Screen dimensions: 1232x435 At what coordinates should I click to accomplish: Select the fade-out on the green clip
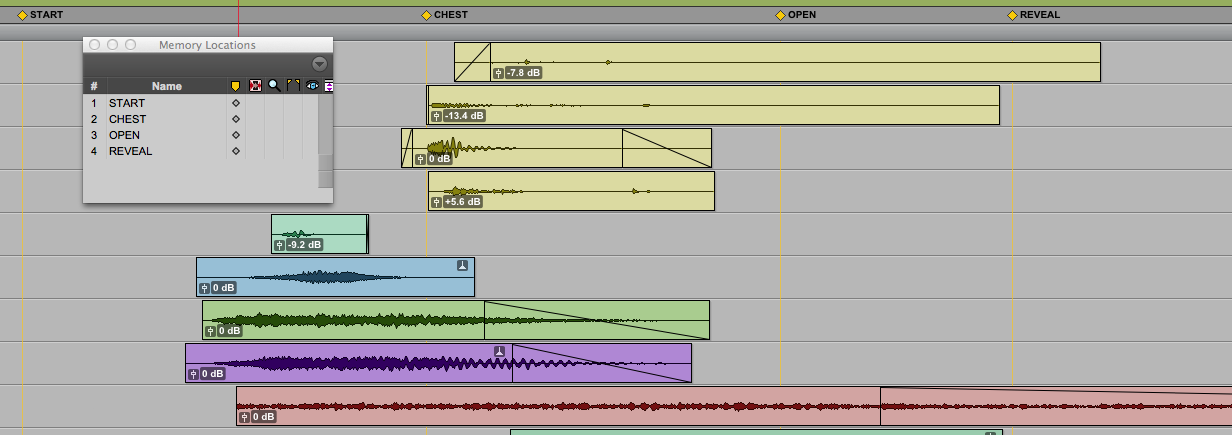(597, 320)
